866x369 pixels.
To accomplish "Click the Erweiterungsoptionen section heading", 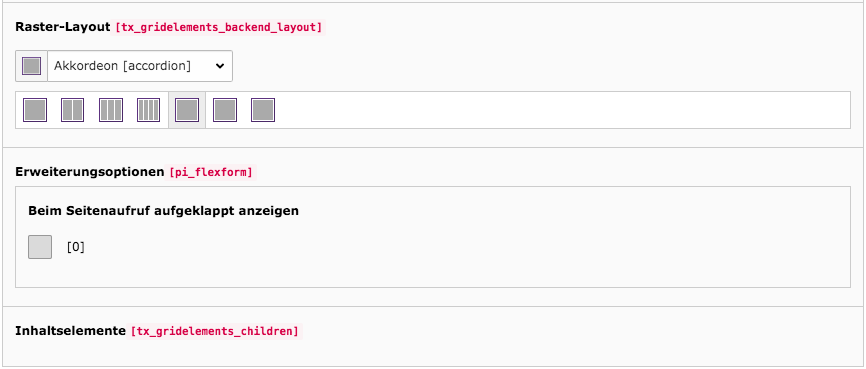I will (89, 172).
